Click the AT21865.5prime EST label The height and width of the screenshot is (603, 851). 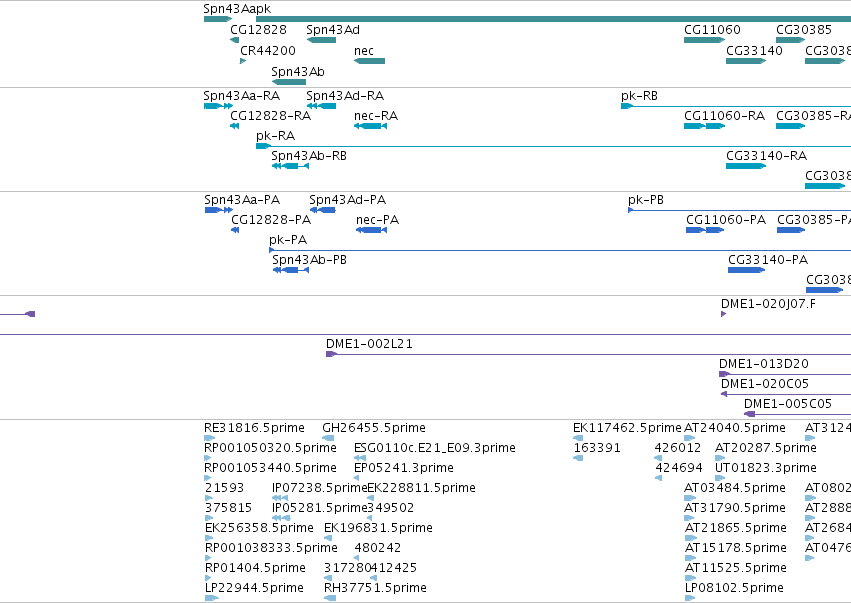[736, 528]
